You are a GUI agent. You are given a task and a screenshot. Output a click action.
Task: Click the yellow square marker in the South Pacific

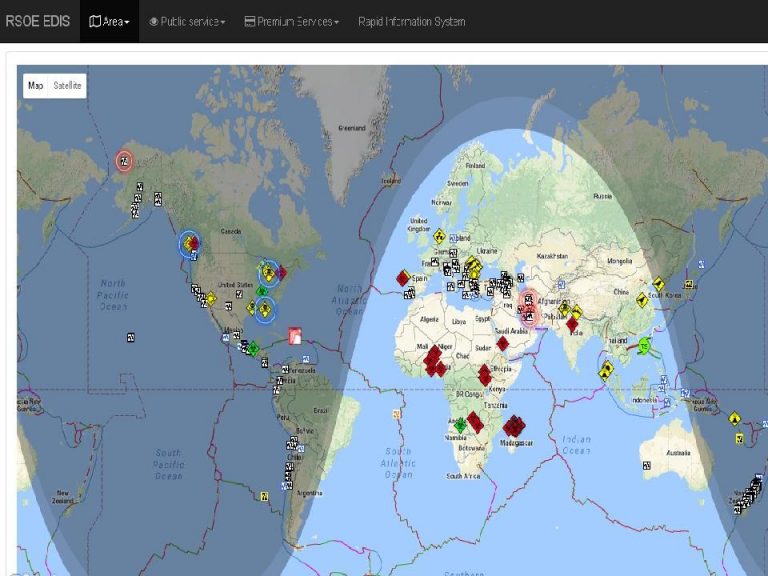click(264, 496)
